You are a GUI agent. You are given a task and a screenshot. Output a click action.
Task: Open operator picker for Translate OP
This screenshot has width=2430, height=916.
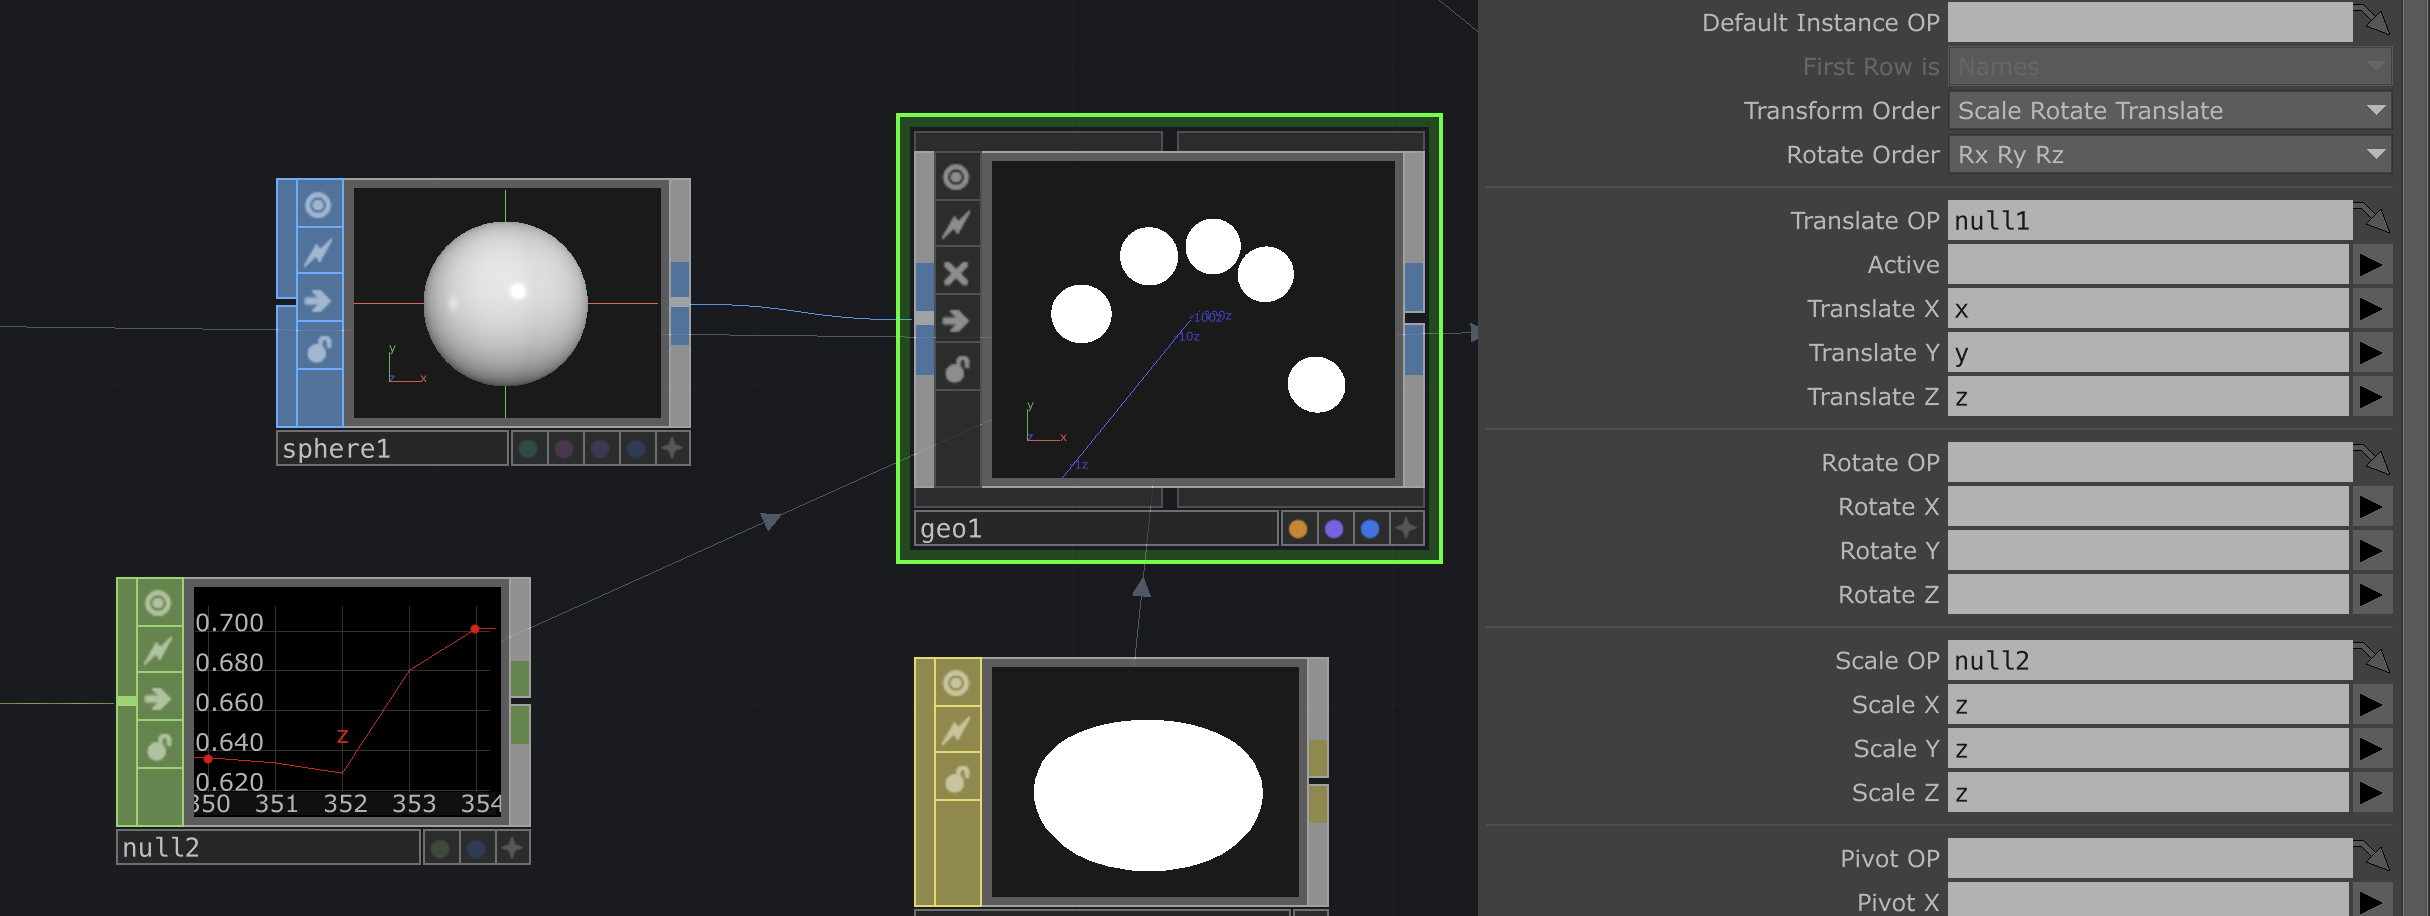2371,218
